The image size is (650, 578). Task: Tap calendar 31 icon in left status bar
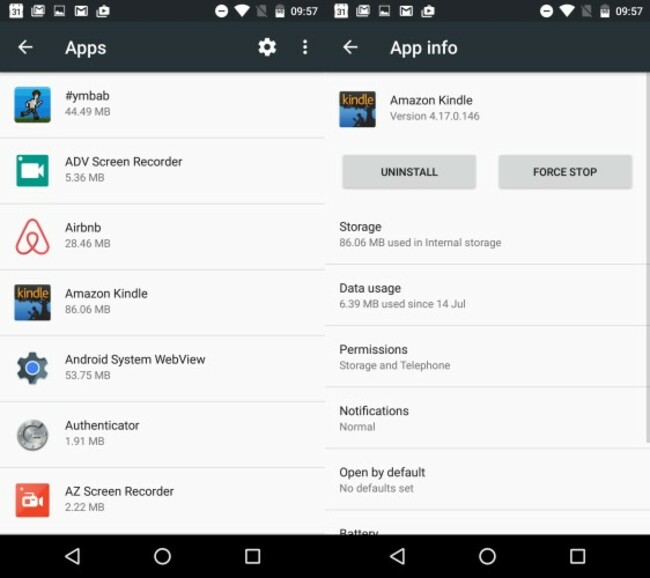tap(16, 11)
